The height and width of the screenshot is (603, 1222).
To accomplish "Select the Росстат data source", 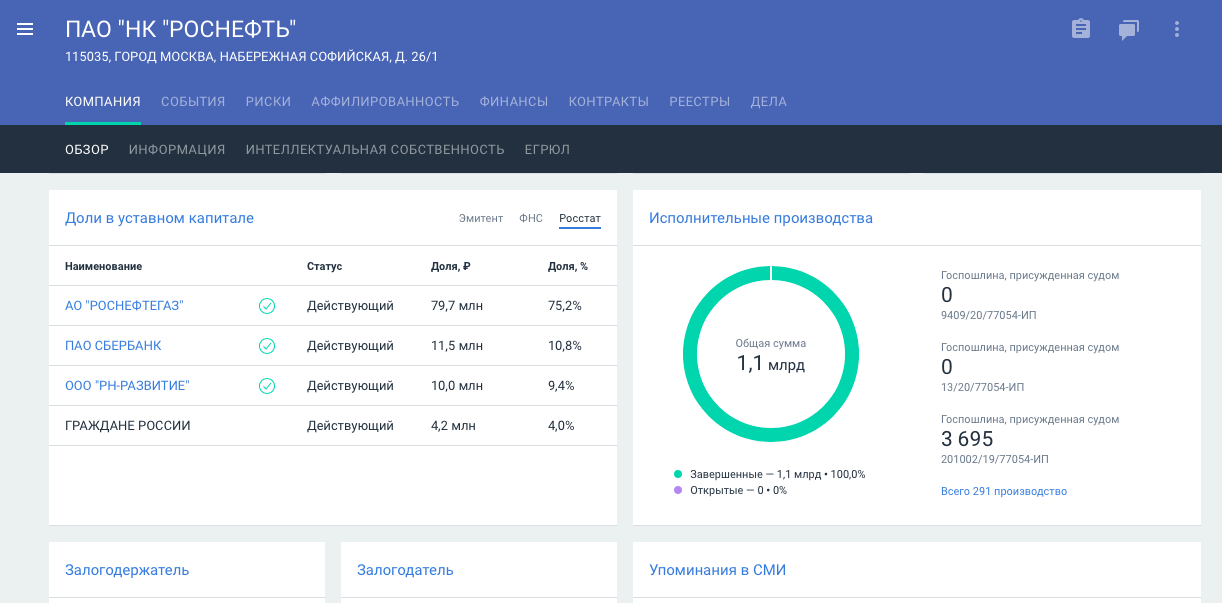I will [x=580, y=218].
